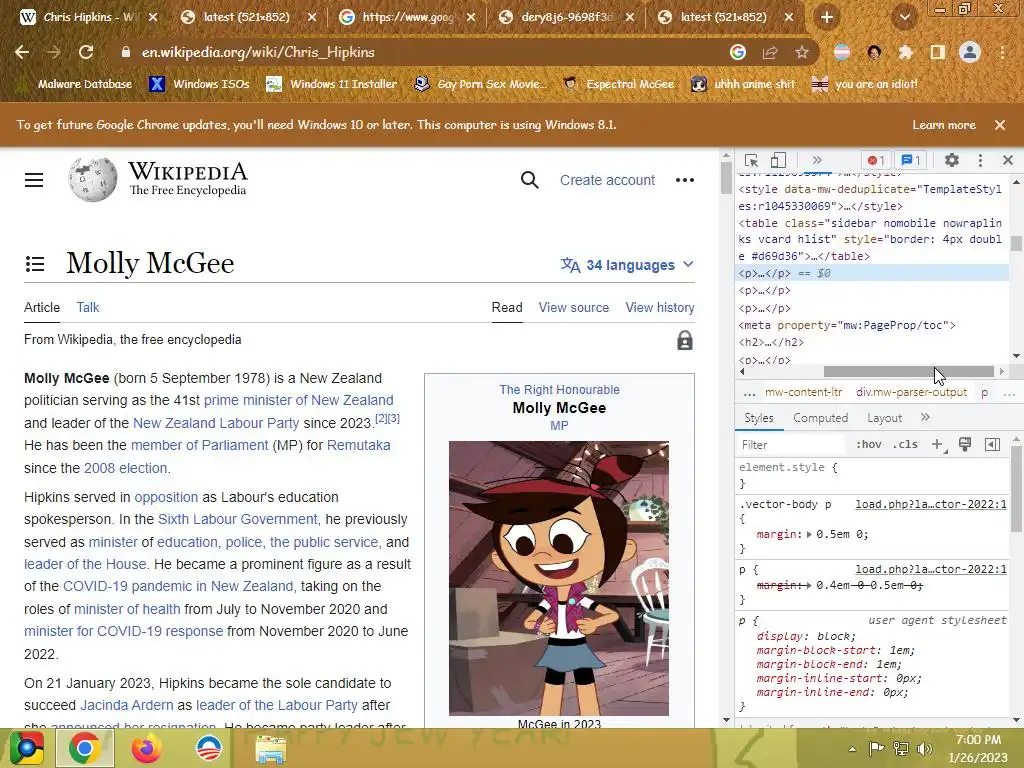
Task: Select the Article tab
Action: point(42,308)
